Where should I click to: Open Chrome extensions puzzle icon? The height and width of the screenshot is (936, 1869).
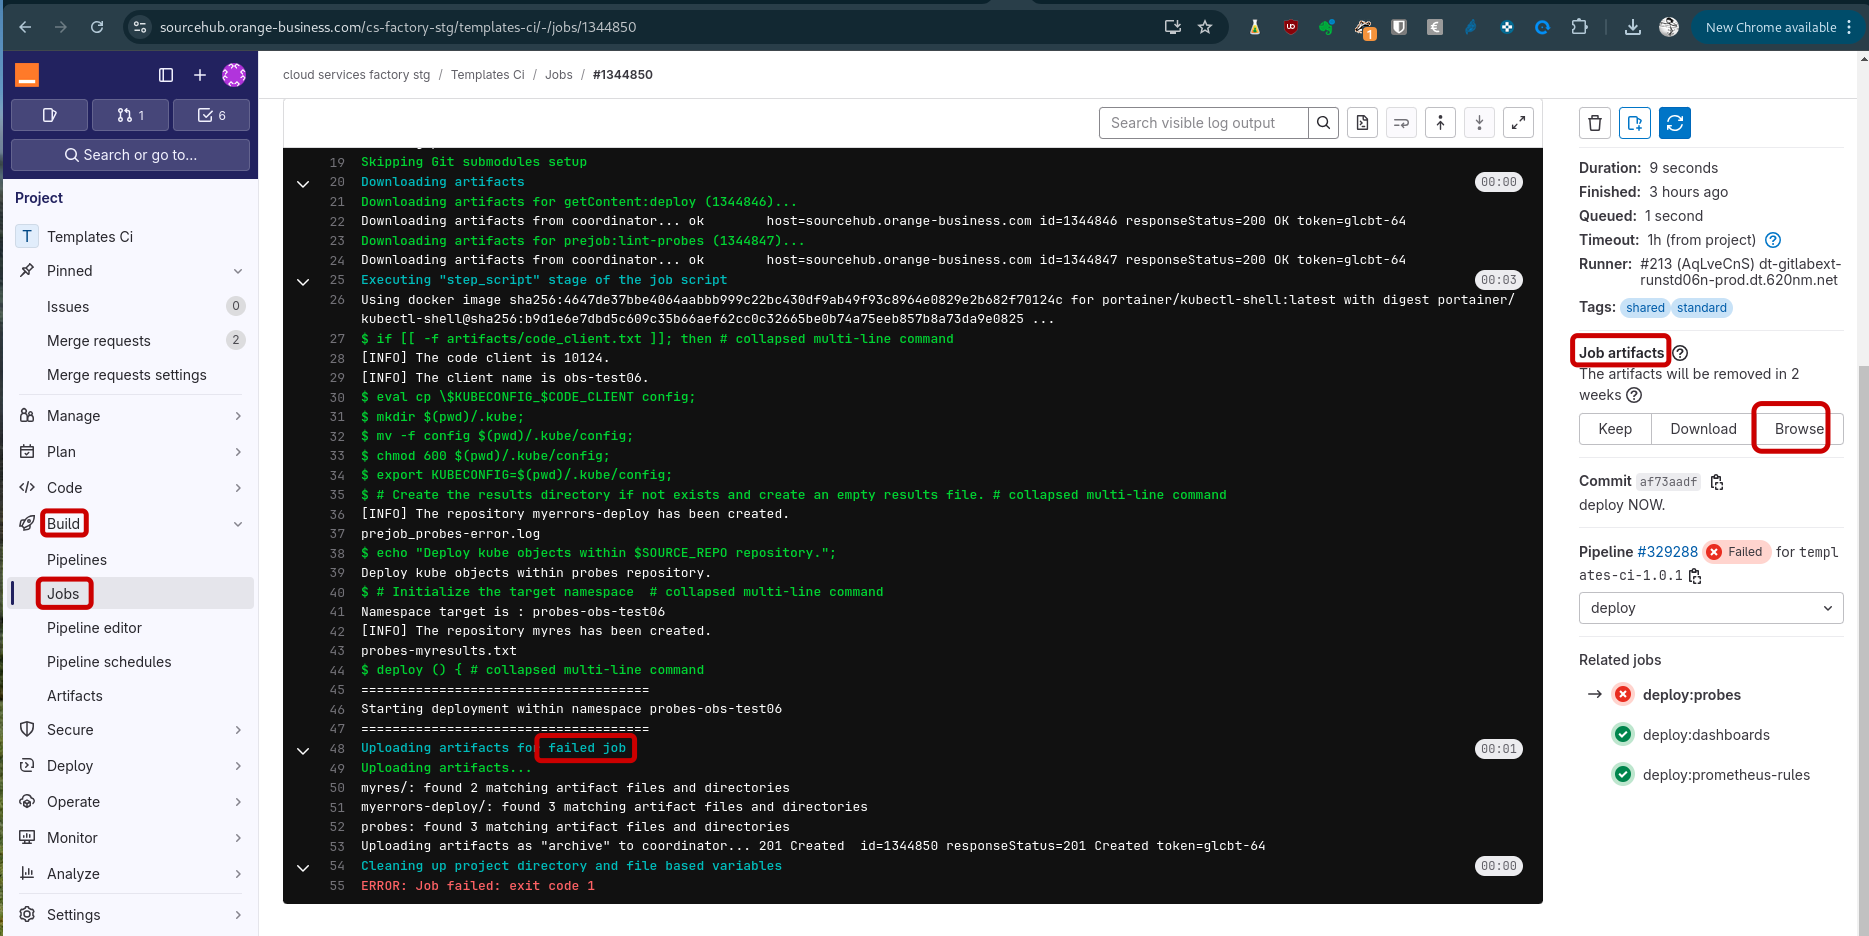[1579, 27]
